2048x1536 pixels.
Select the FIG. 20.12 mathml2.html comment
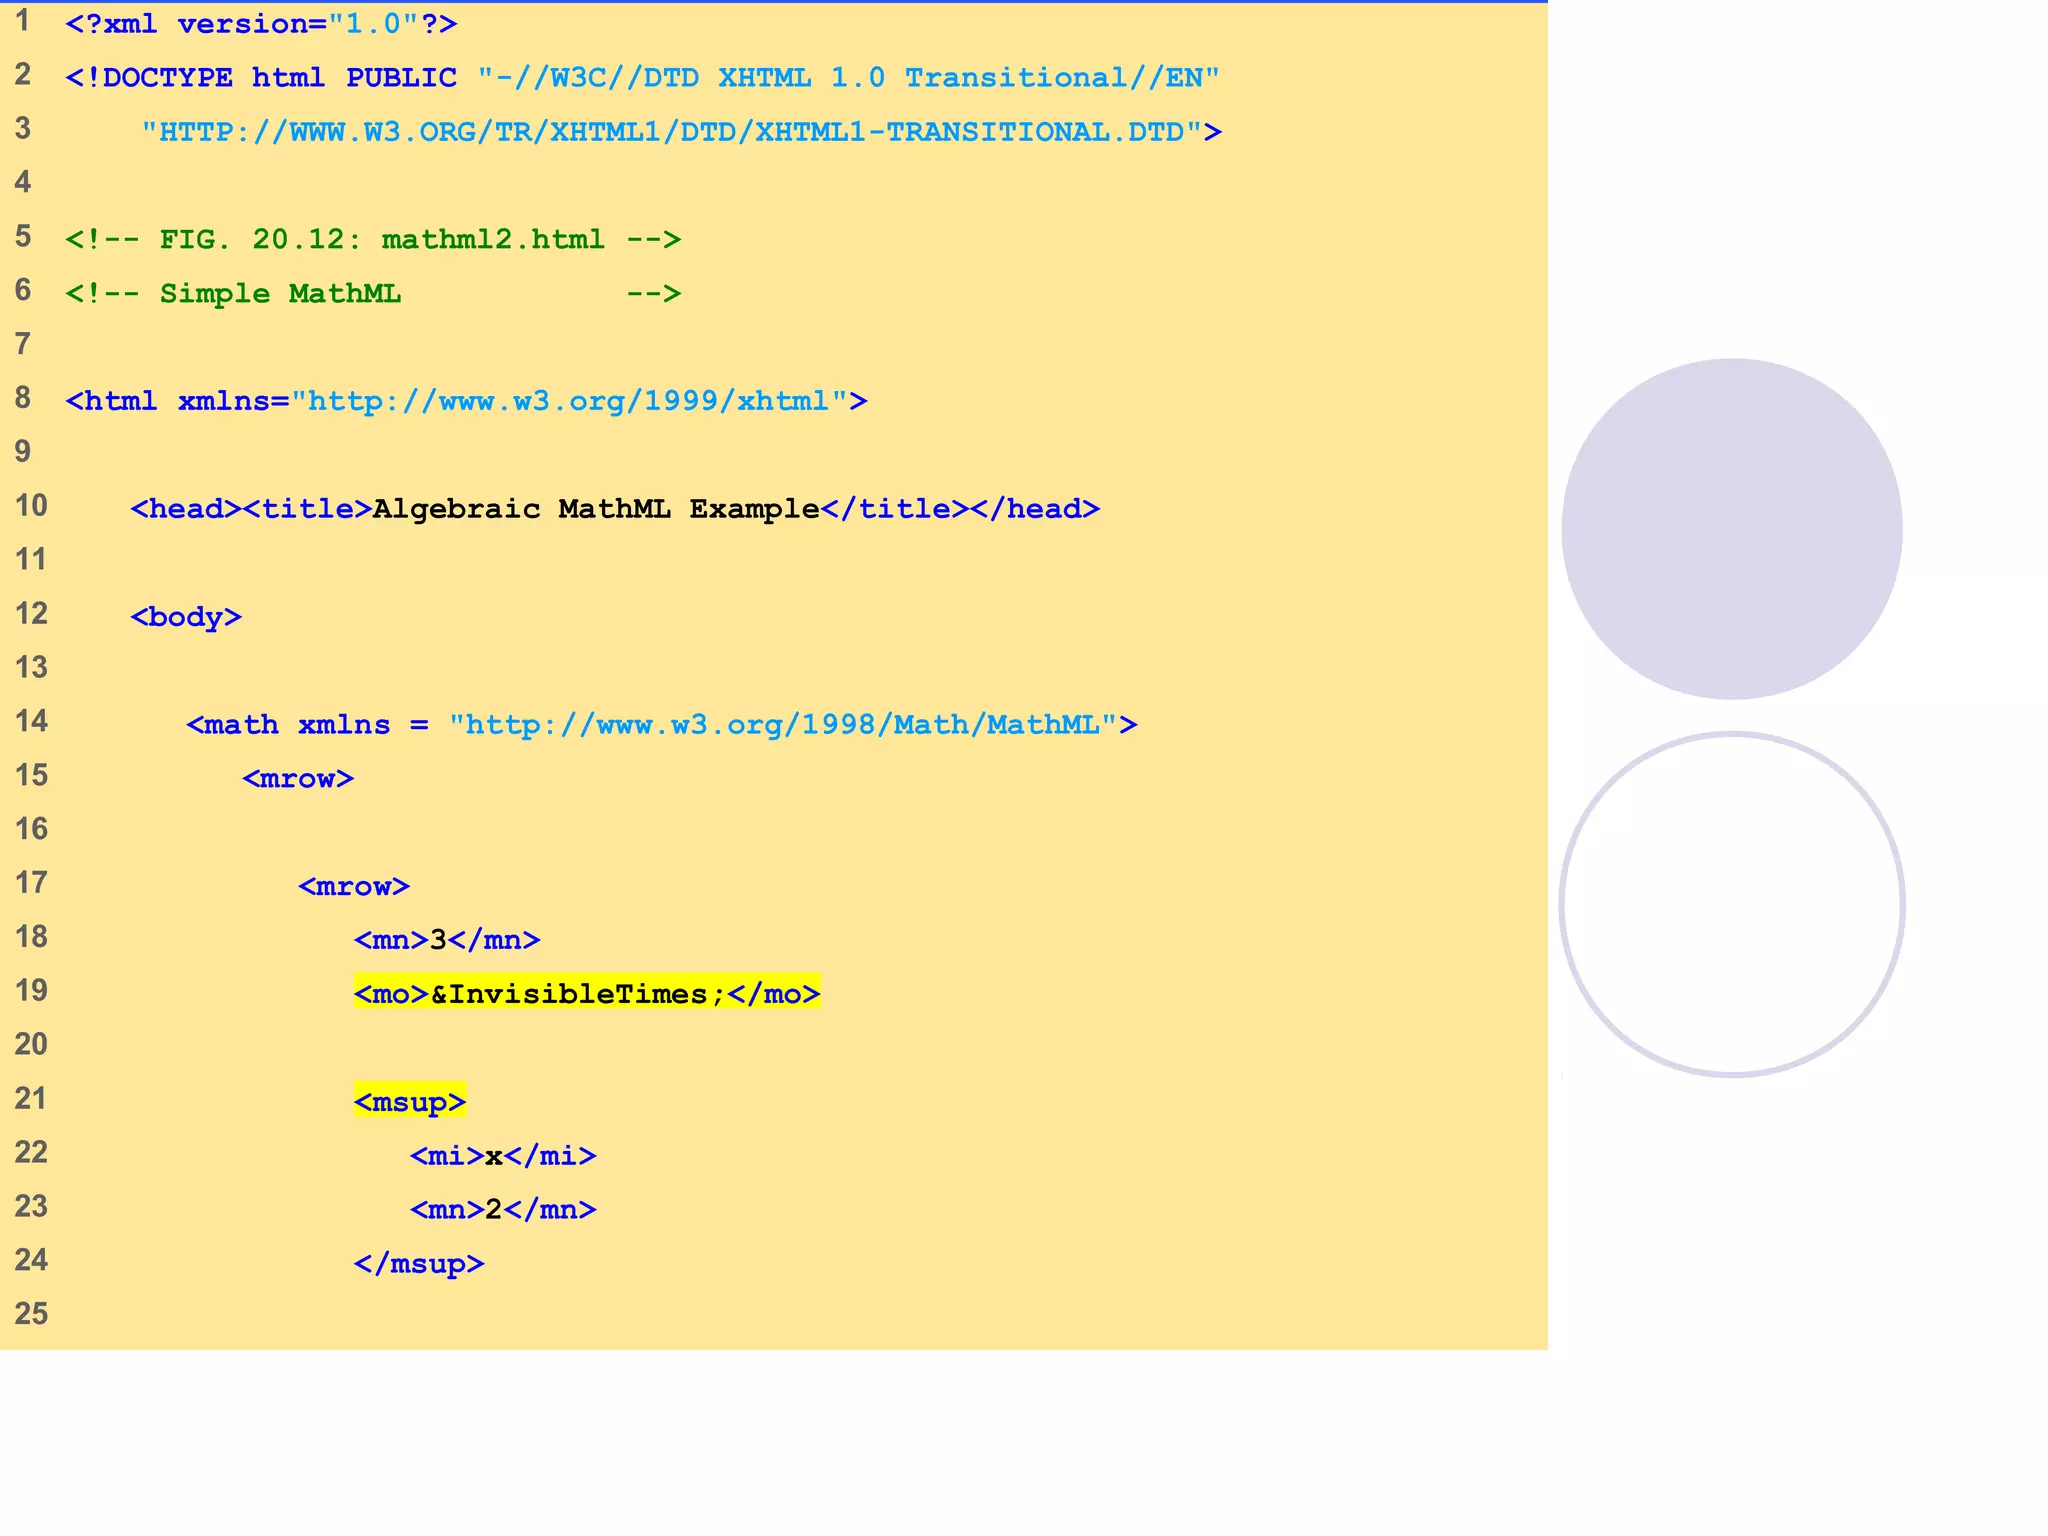pos(373,239)
